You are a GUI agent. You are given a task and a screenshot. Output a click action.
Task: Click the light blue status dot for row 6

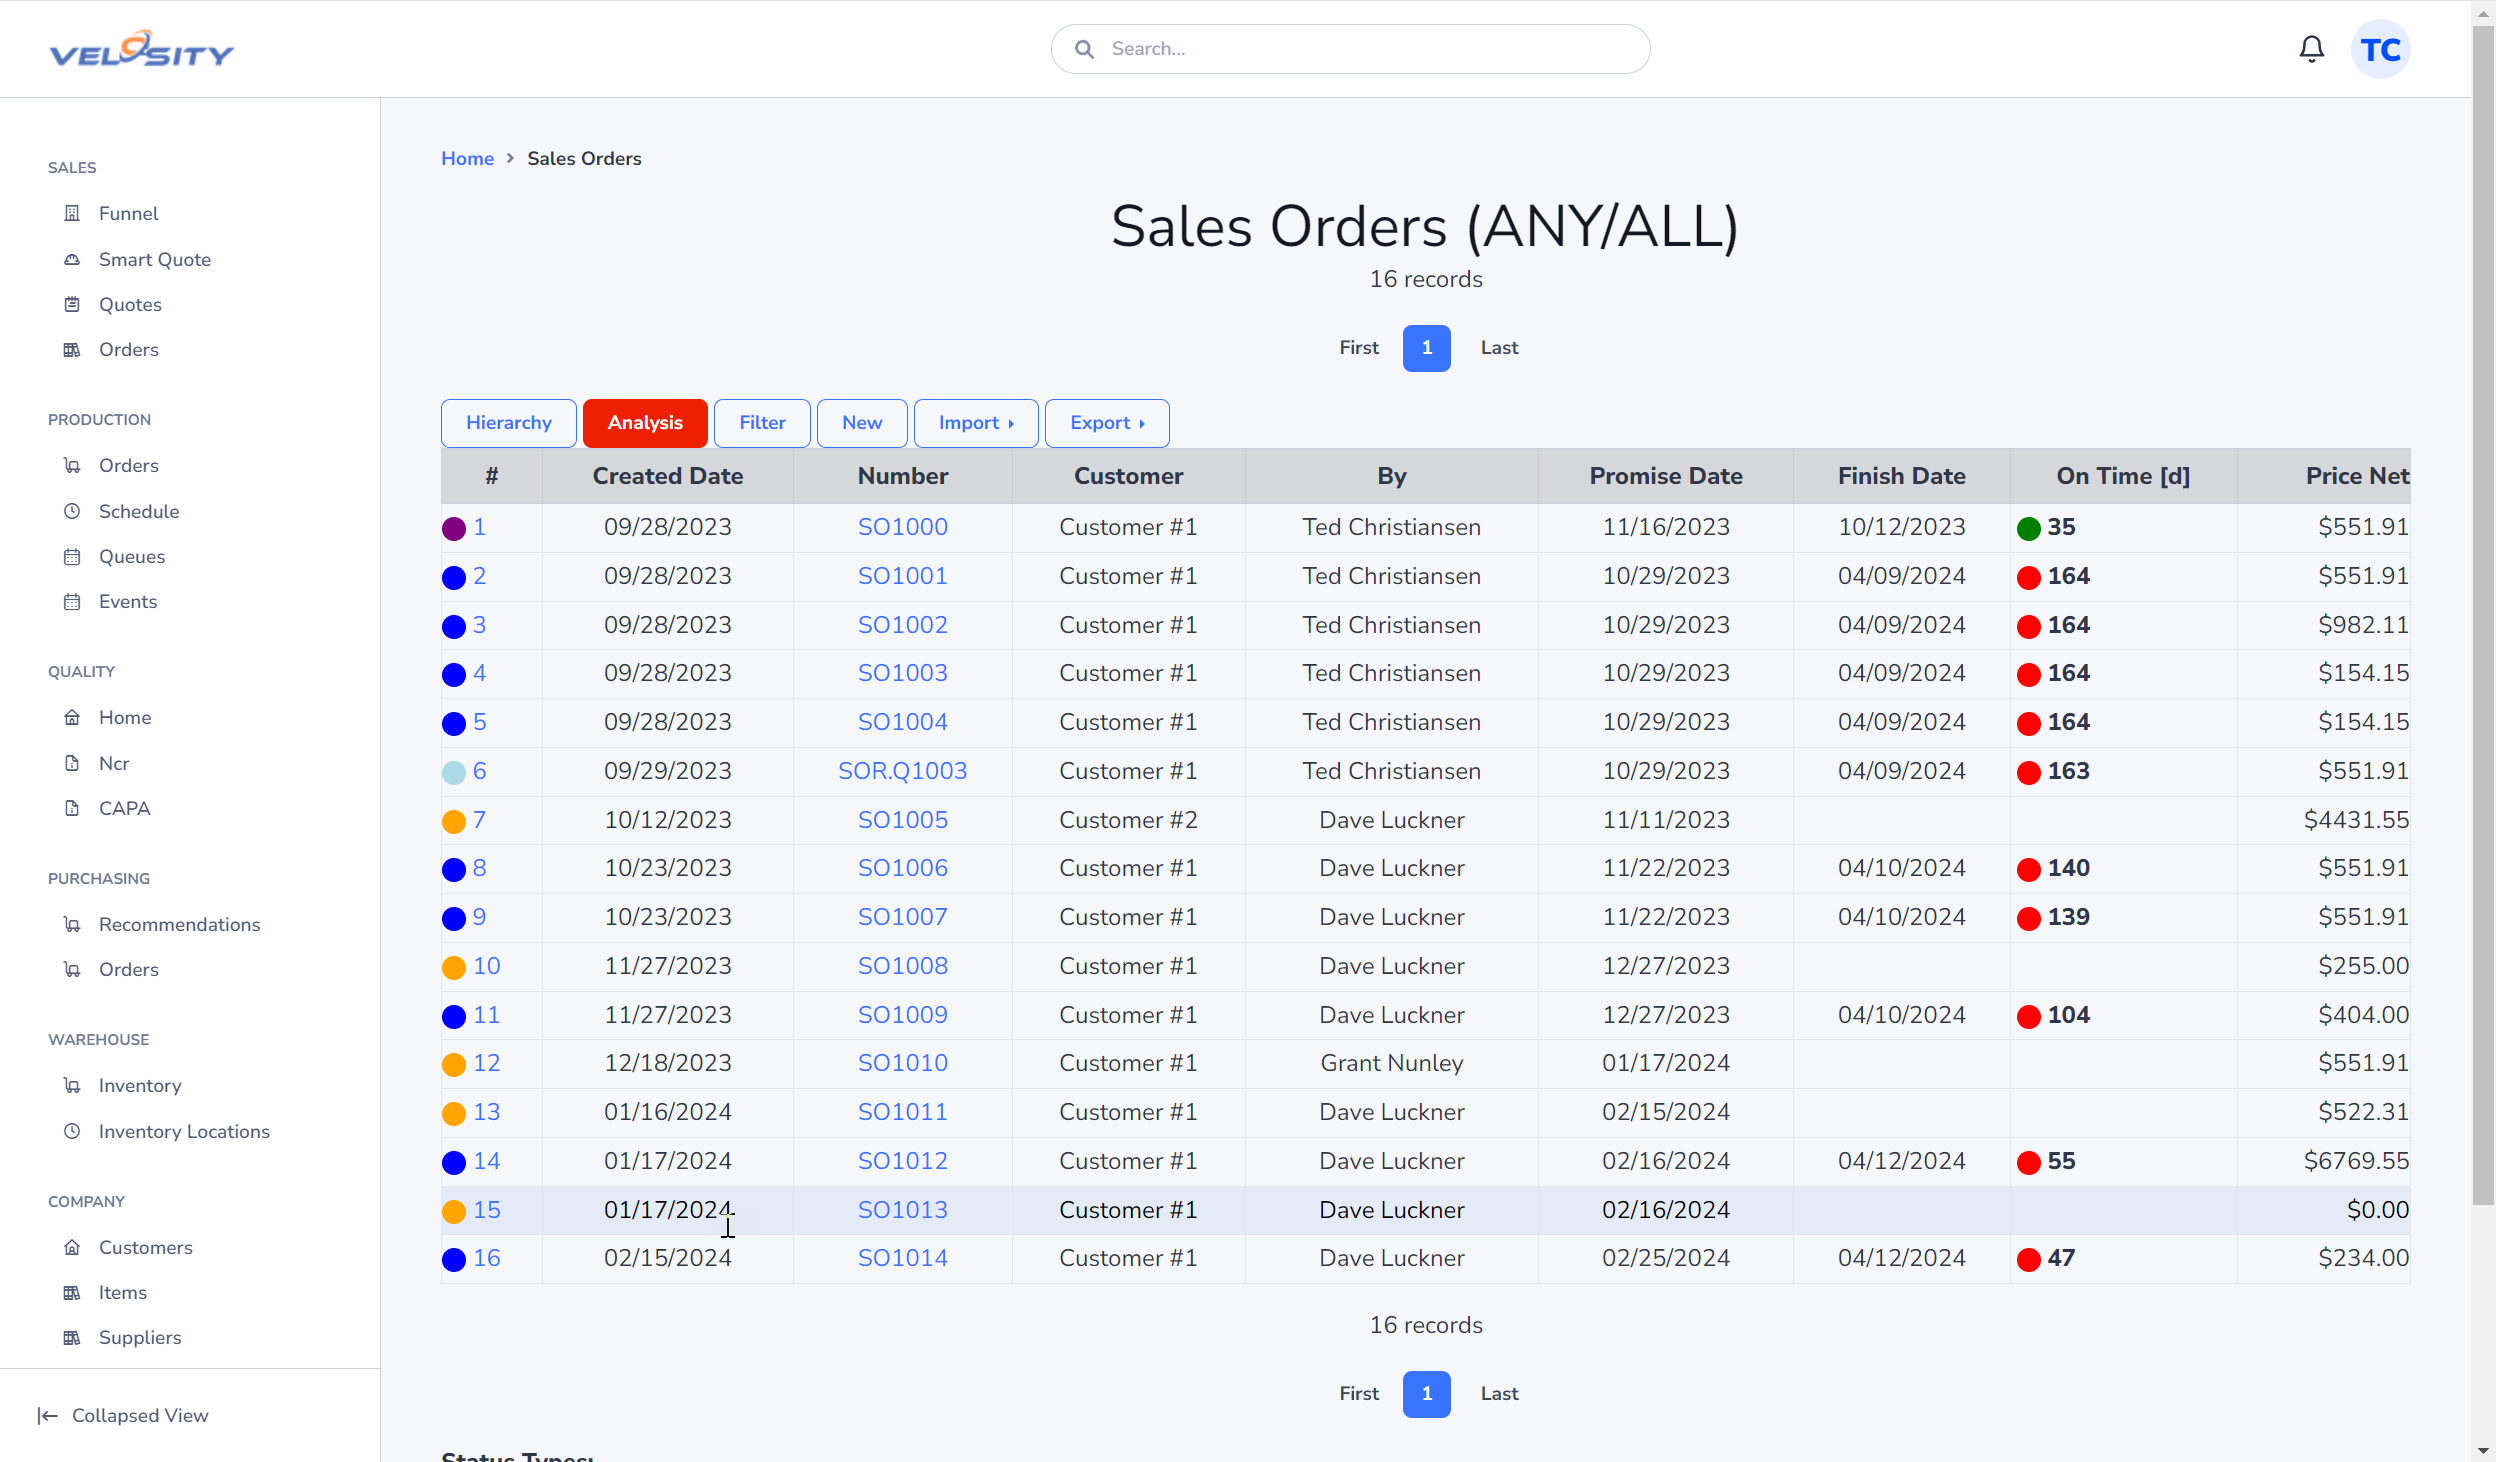(x=454, y=772)
